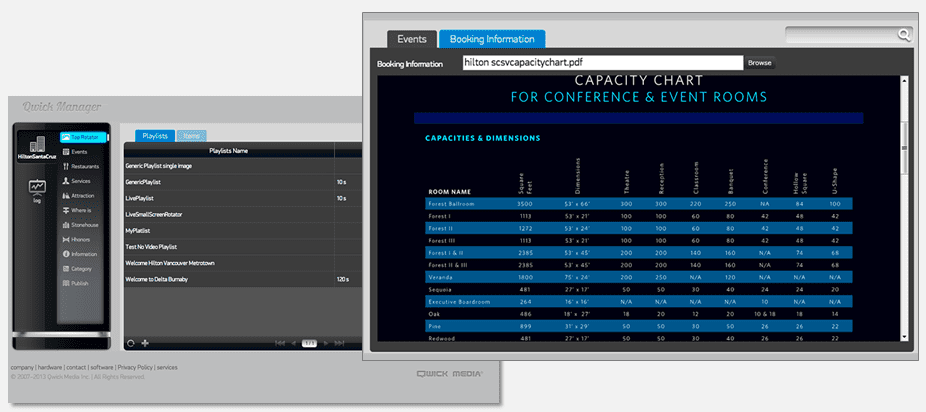Open the Privacy Policy footer link
Image resolution: width=926 pixels, height=412 pixels.
135,367
